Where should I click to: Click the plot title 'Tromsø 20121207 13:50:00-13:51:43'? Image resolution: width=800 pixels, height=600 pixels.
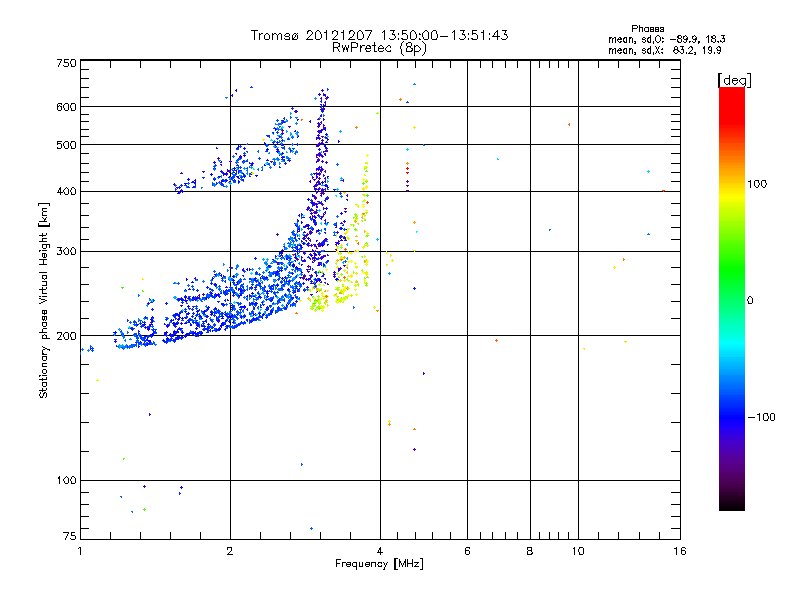(379, 35)
